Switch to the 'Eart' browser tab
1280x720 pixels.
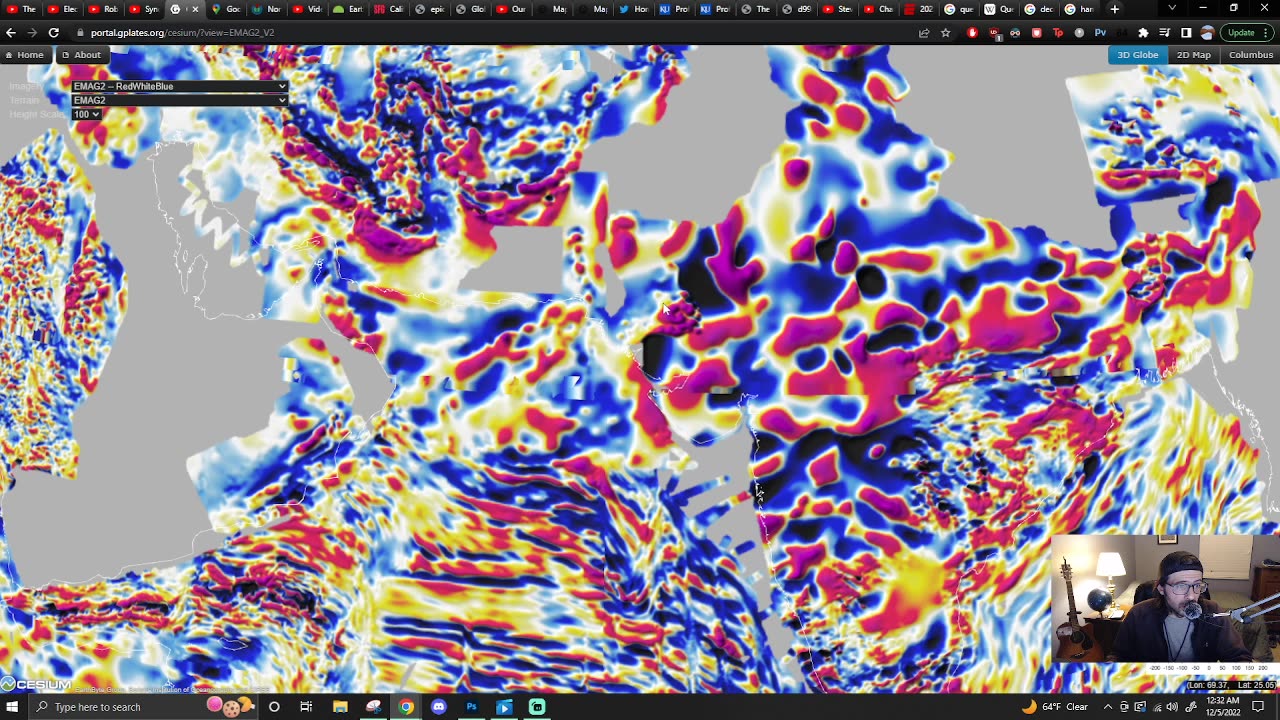click(x=348, y=9)
